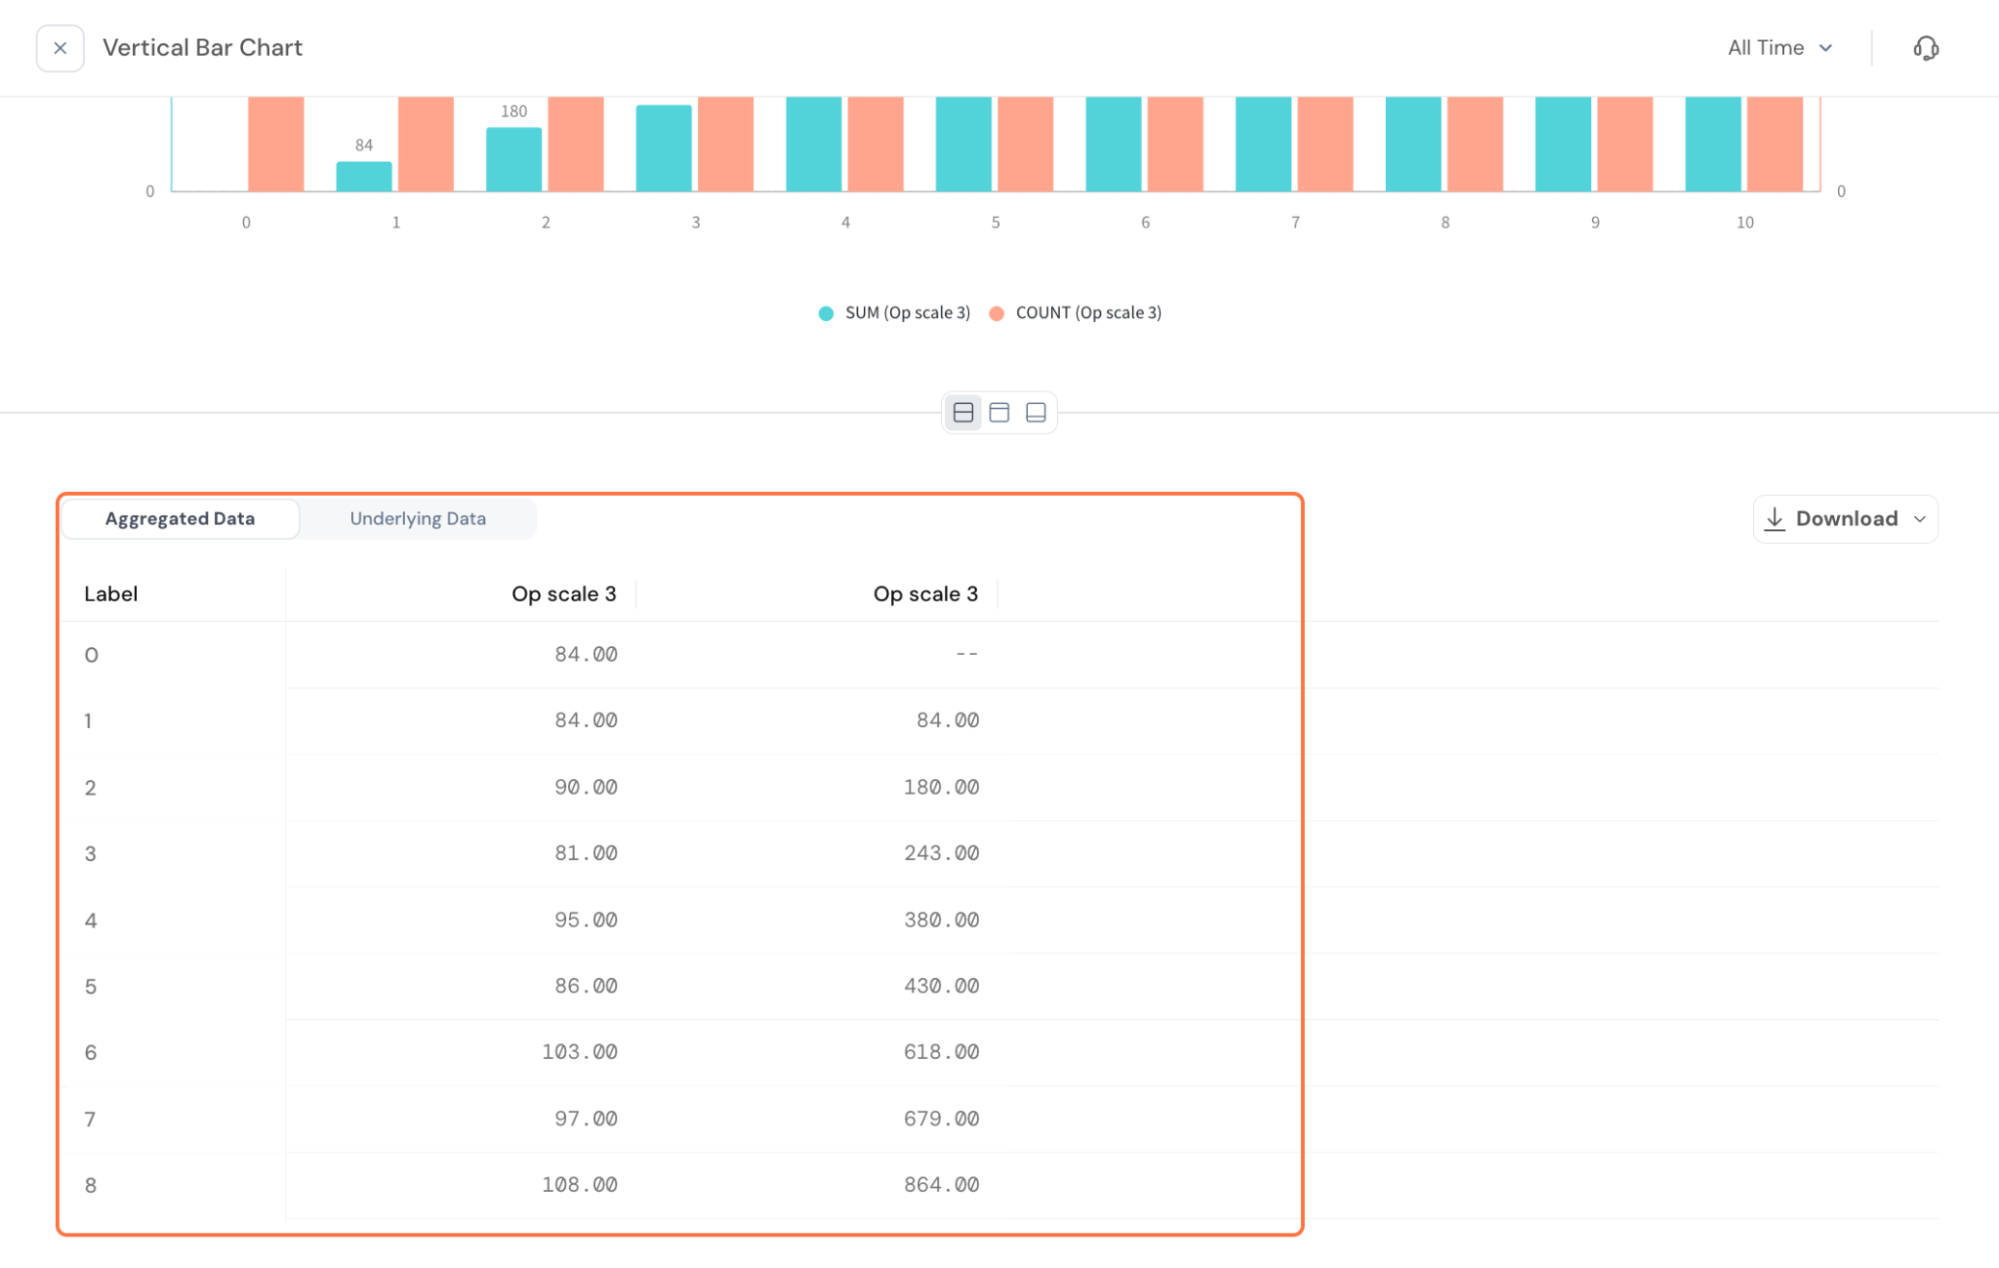The height and width of the screenshot is (1268, 1999).
Task: Click the download arrow icon
Action: tap(1775, 519)
